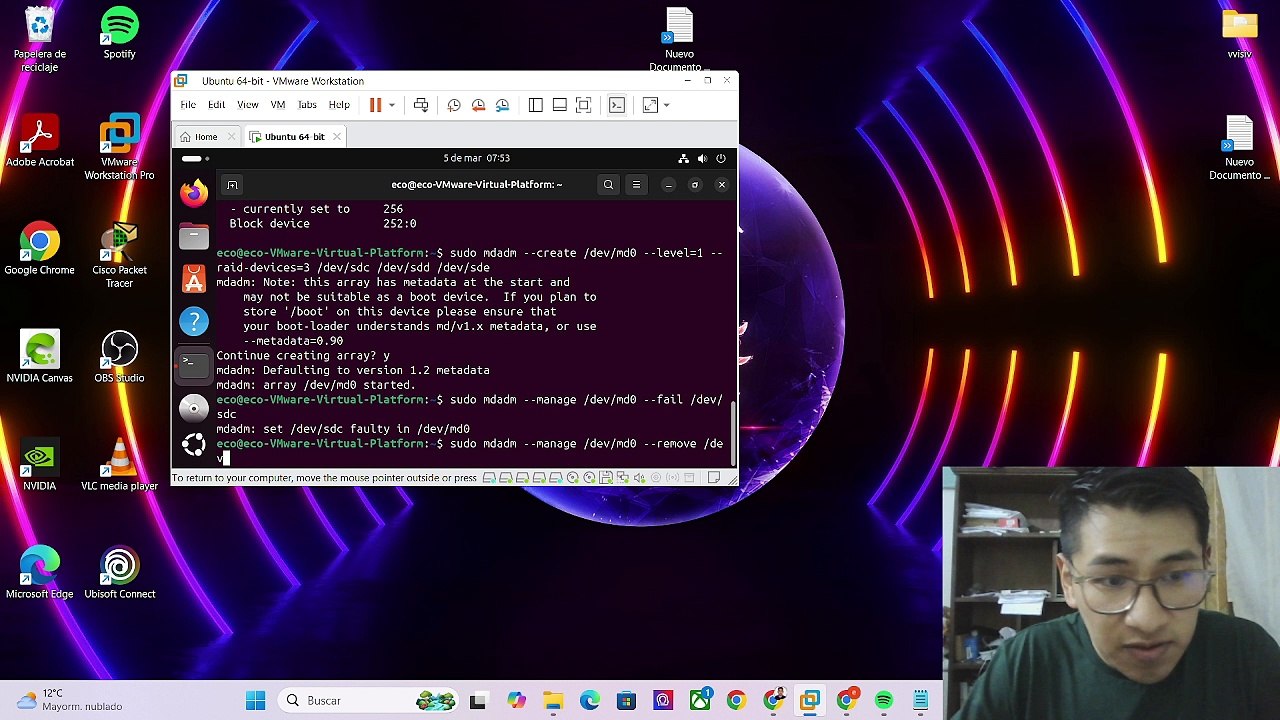
Task: Open the snapshot manager icon
Action: pyautogui.click(x=502, y=105)
